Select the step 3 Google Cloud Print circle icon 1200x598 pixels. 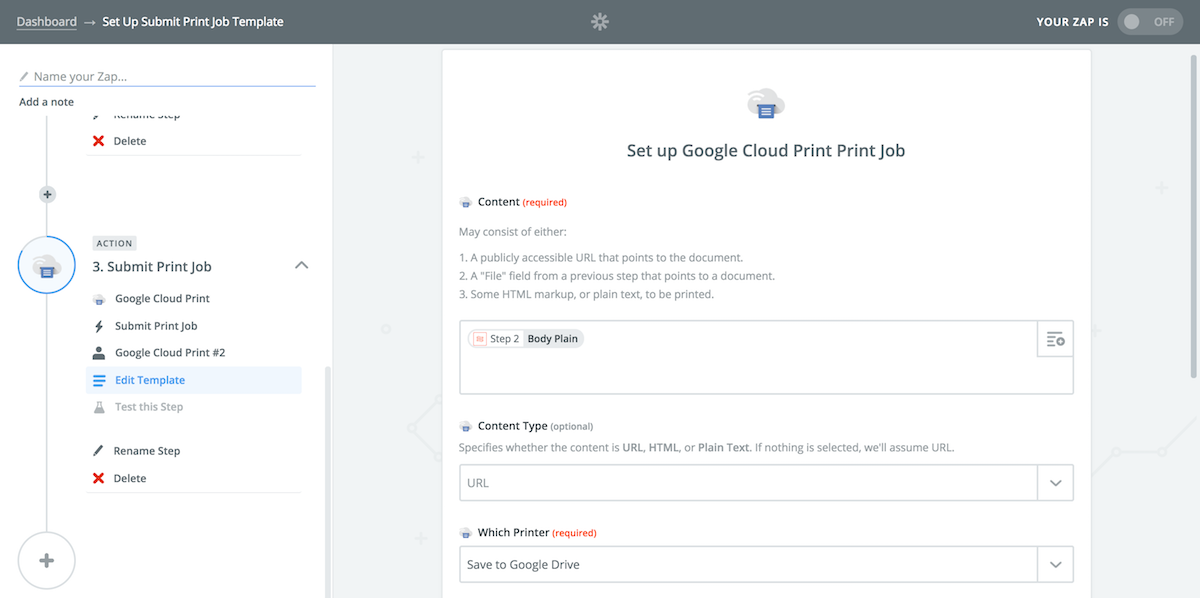tap(46, 265)
